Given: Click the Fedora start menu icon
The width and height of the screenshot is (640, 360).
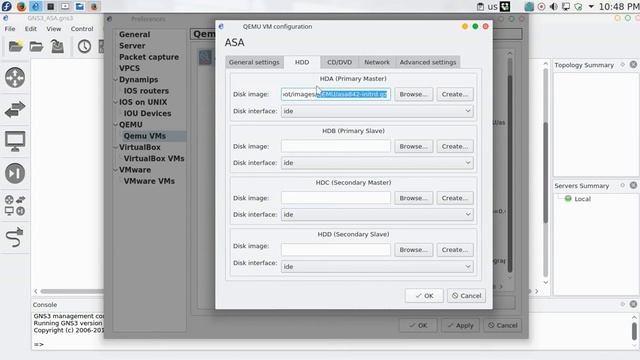Looking at the screenshot, I should point(7,6).
